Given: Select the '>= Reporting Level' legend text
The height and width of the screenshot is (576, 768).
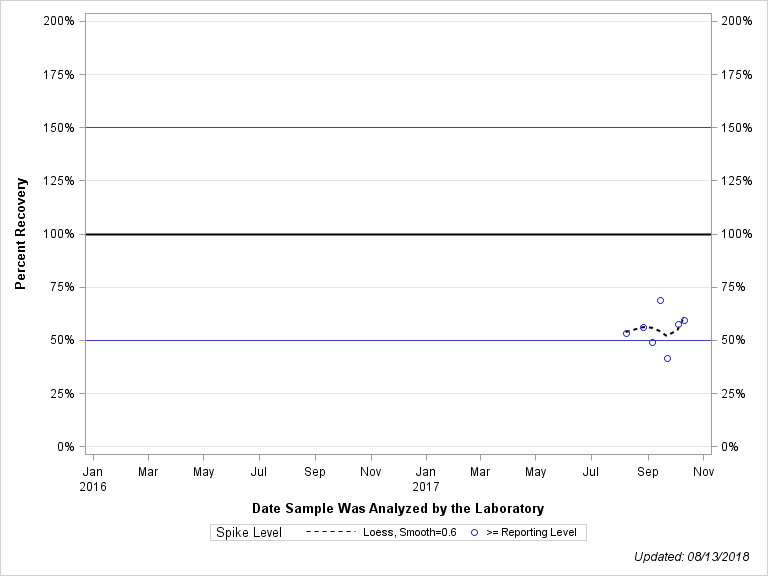Looking at the screenshot, I should click(x=531, y=532).
